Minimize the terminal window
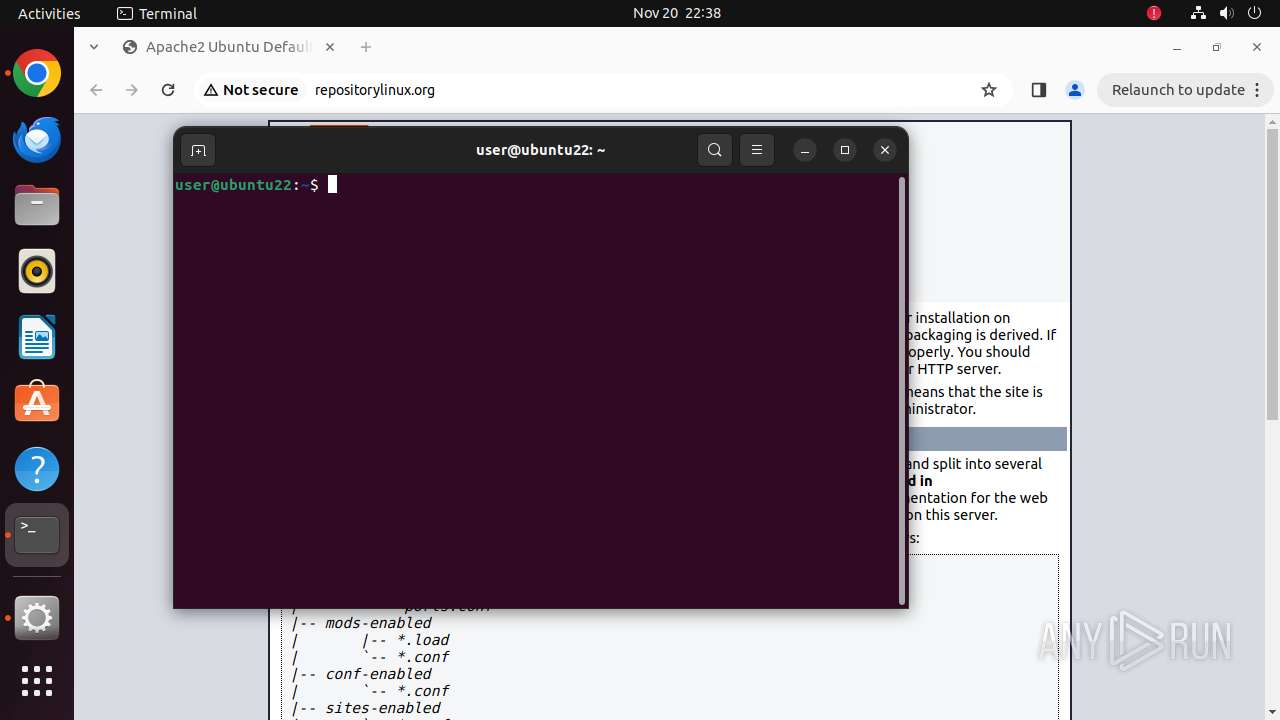 point(805,150)
